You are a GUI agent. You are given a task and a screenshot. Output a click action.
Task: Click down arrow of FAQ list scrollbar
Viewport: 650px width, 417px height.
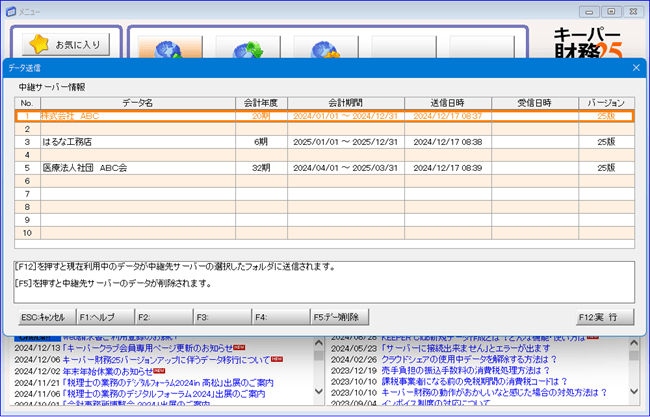pos(634,391)
